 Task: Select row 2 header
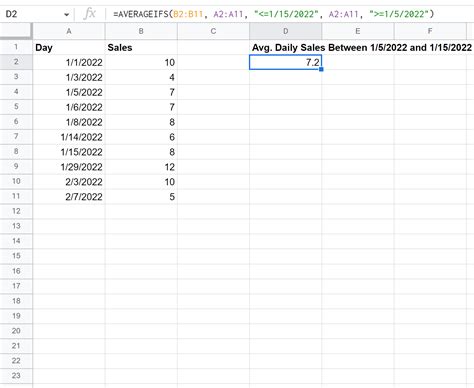[16, 62]
